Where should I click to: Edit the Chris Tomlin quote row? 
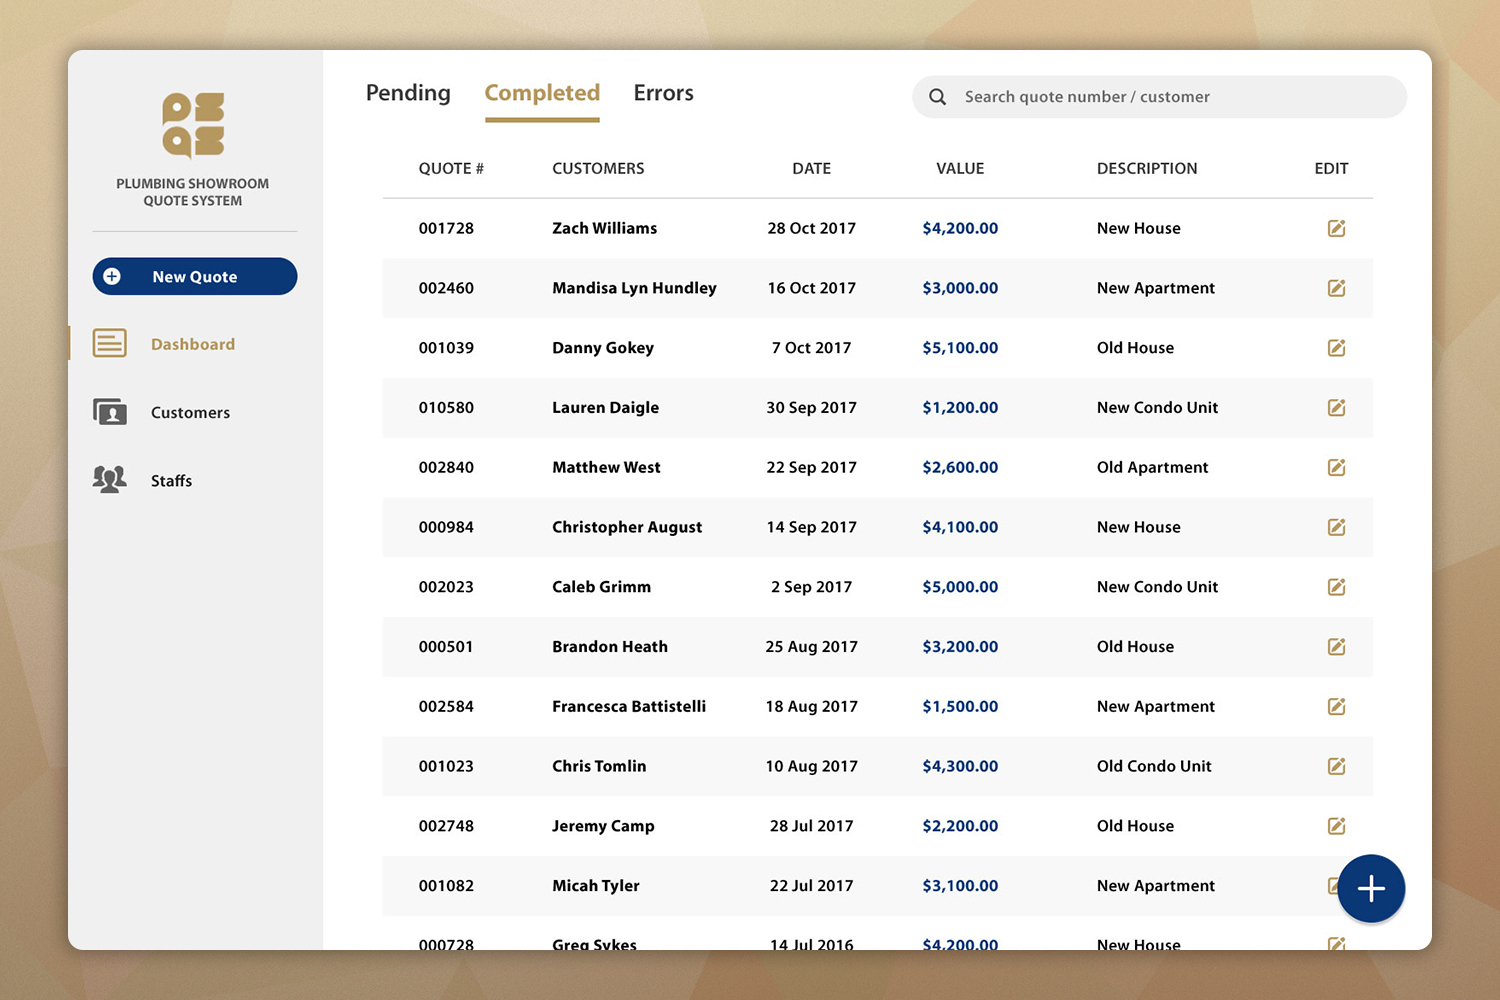(x=1336, y=767)
